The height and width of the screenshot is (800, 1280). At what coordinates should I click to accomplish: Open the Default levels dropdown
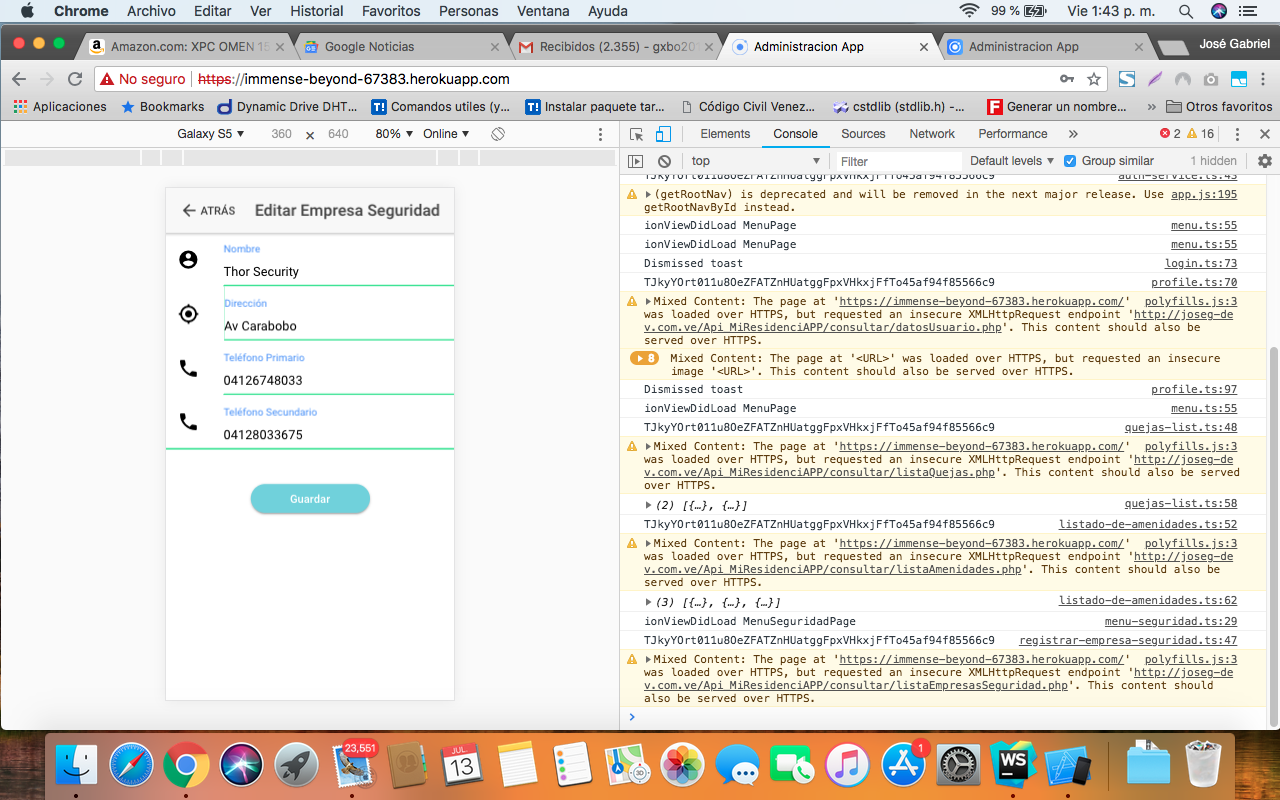(x=1011, y=161)
